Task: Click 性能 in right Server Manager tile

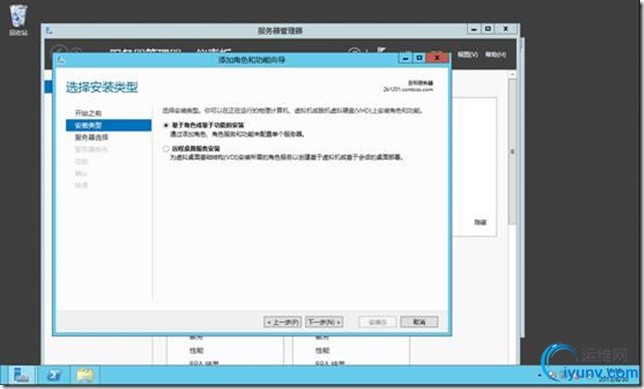Action: (x=322, y=350)
